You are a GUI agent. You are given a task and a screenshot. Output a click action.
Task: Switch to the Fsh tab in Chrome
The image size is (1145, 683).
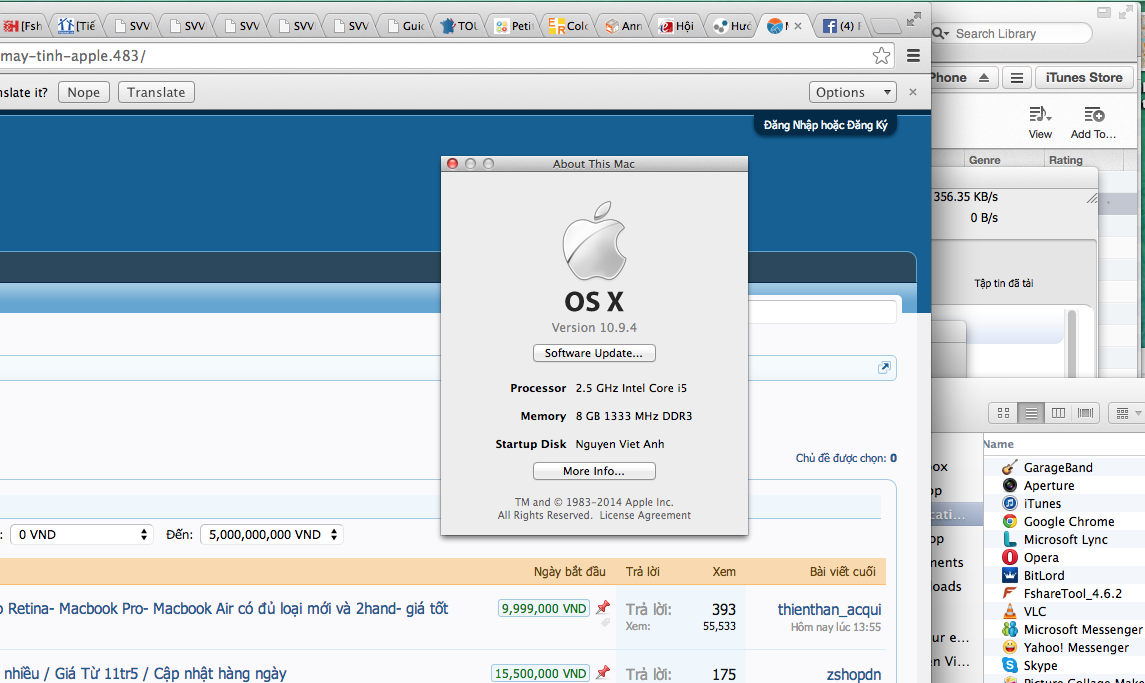[22, 26]
